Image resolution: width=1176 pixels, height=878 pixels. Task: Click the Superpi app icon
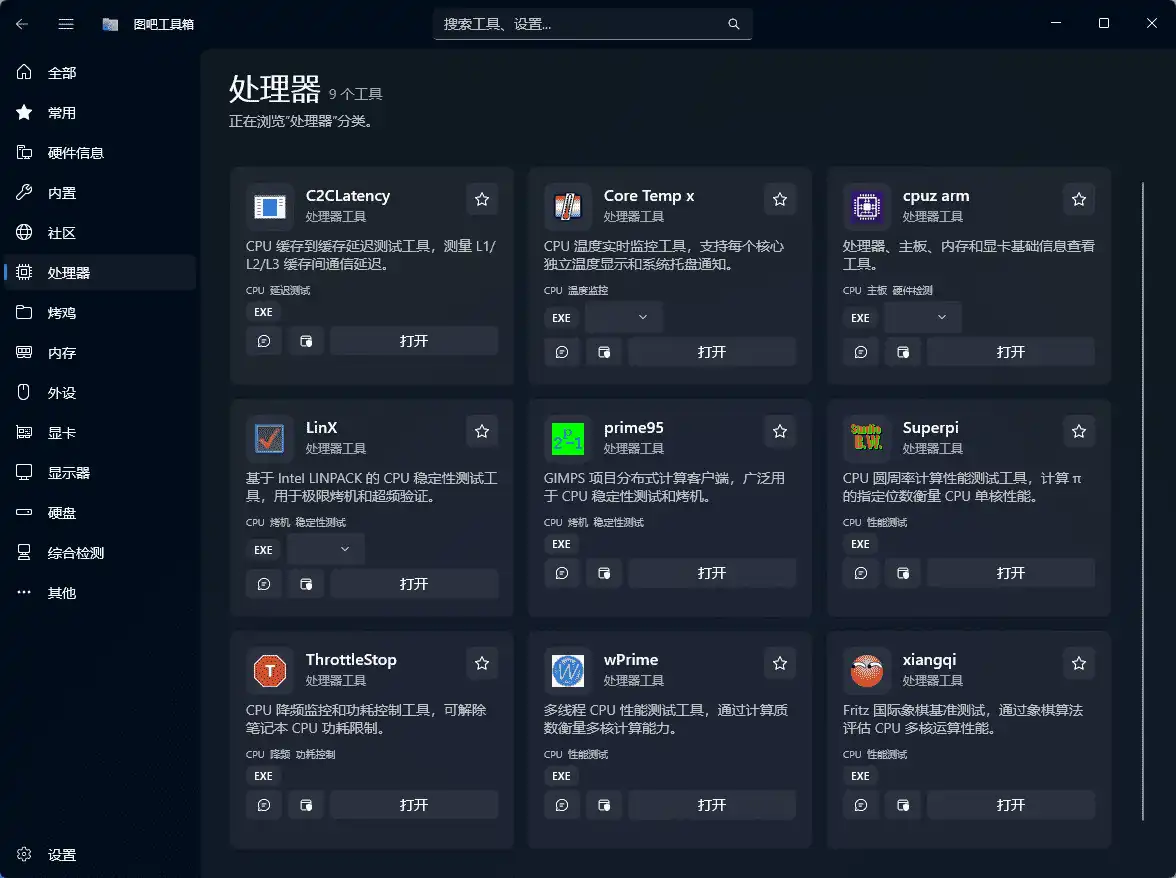coord(866,438)
